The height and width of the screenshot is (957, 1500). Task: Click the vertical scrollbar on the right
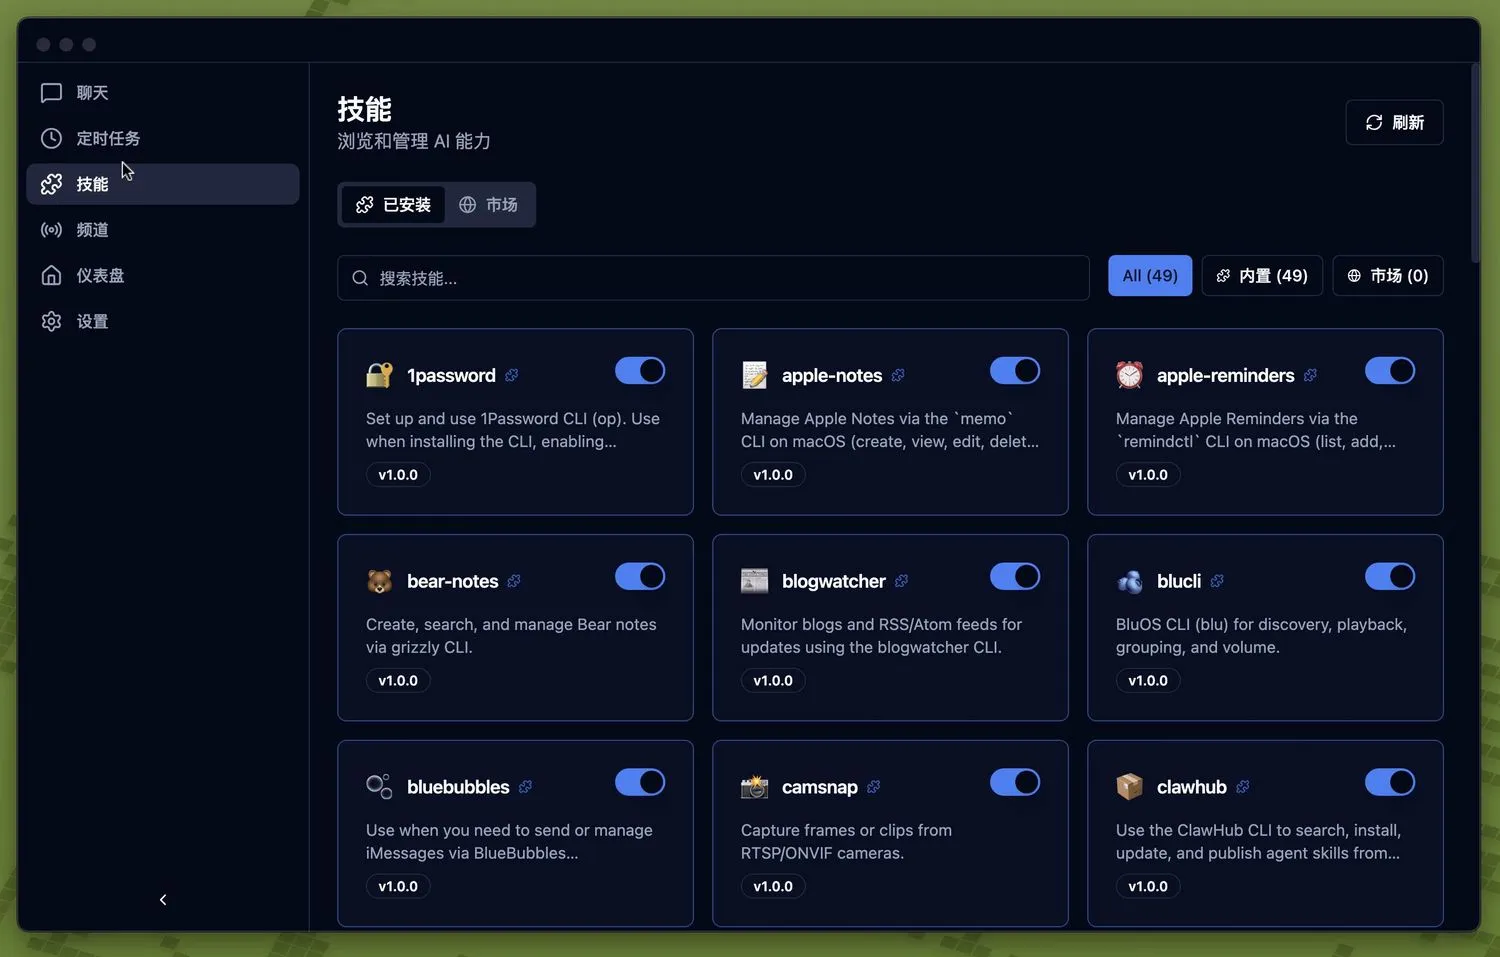[x=1475, y=163]
